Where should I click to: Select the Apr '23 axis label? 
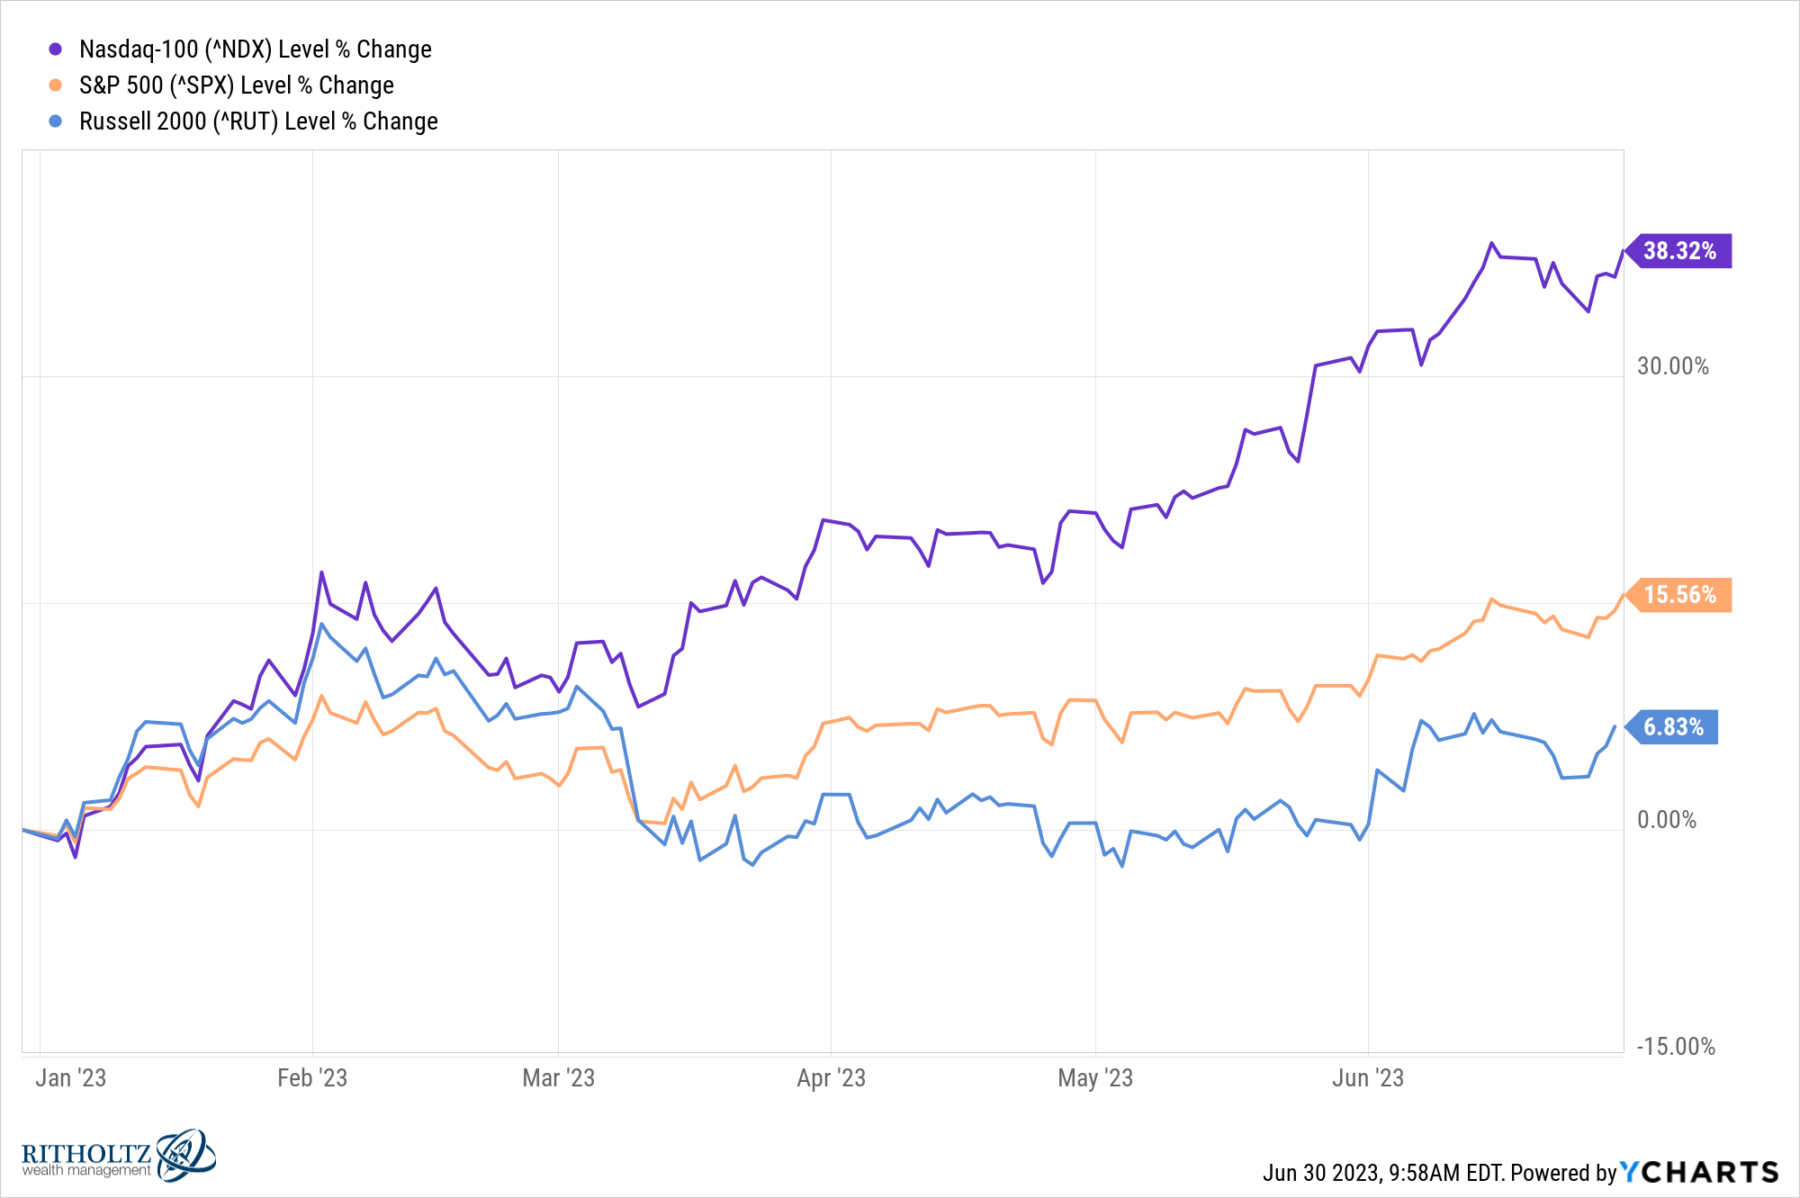(831, 1078)
